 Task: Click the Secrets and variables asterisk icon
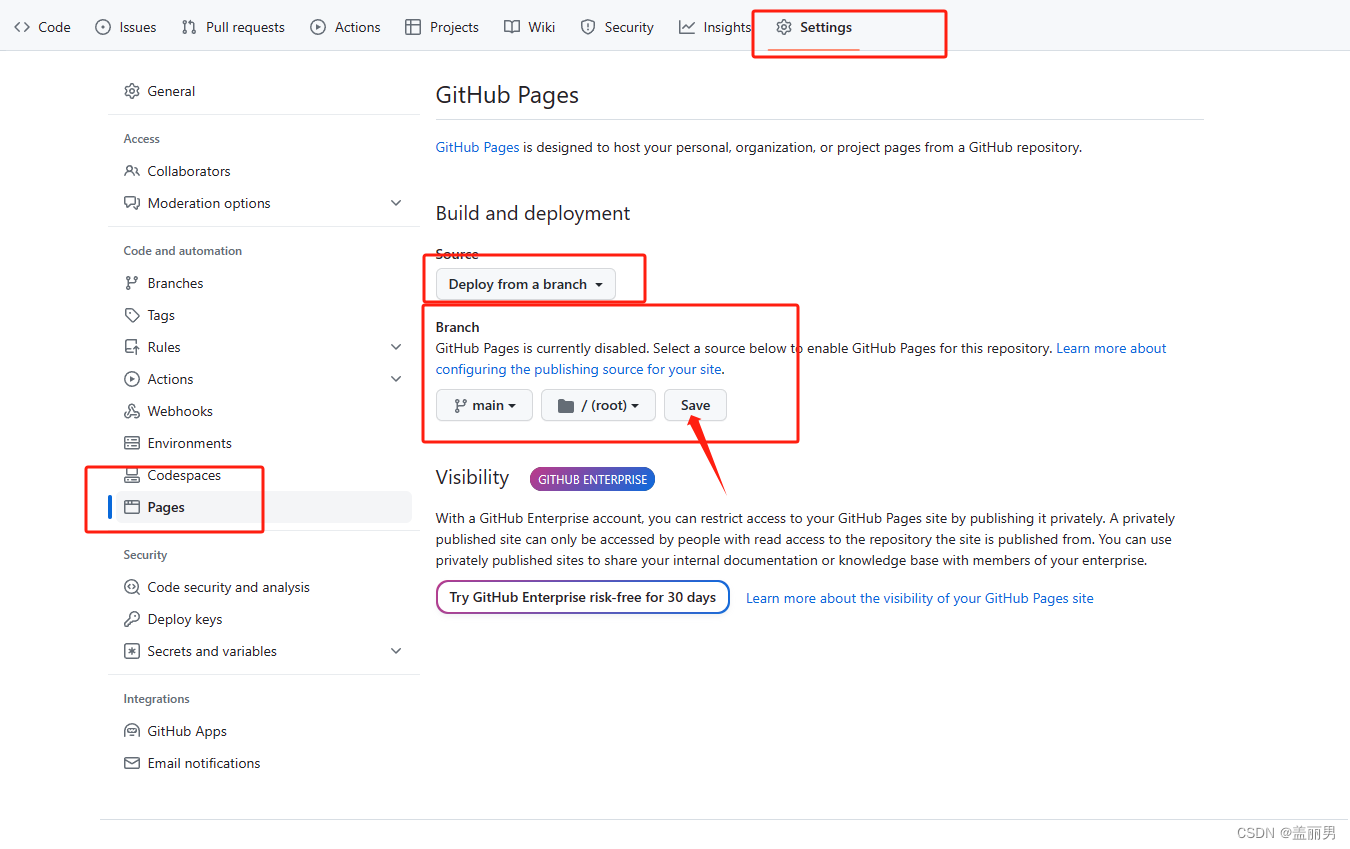(x=132, y=651)
